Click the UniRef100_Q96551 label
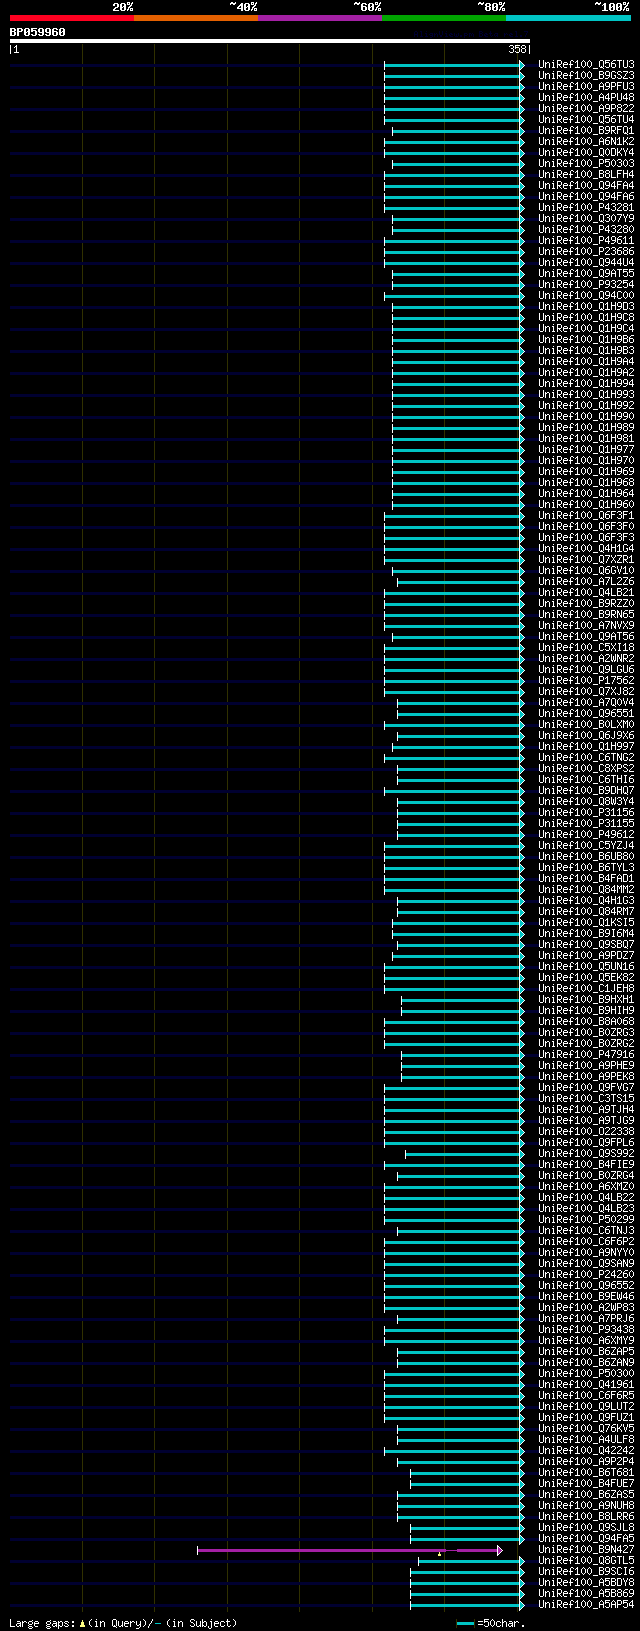Image resolution: width=640 pixels, height=1631 pixels. point(586,713)
